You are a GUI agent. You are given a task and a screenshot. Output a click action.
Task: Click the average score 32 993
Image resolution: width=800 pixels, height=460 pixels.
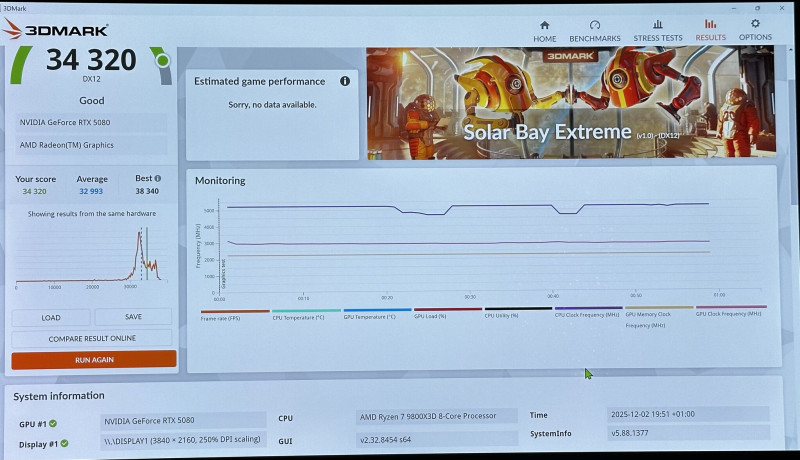tap(91, 191)
